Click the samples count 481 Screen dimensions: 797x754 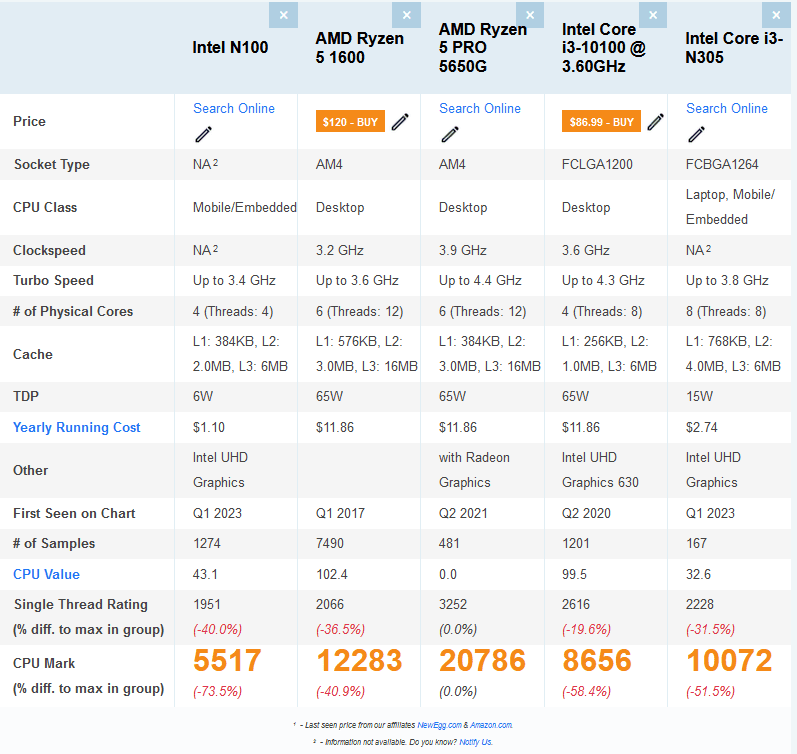tap(449, 544)
